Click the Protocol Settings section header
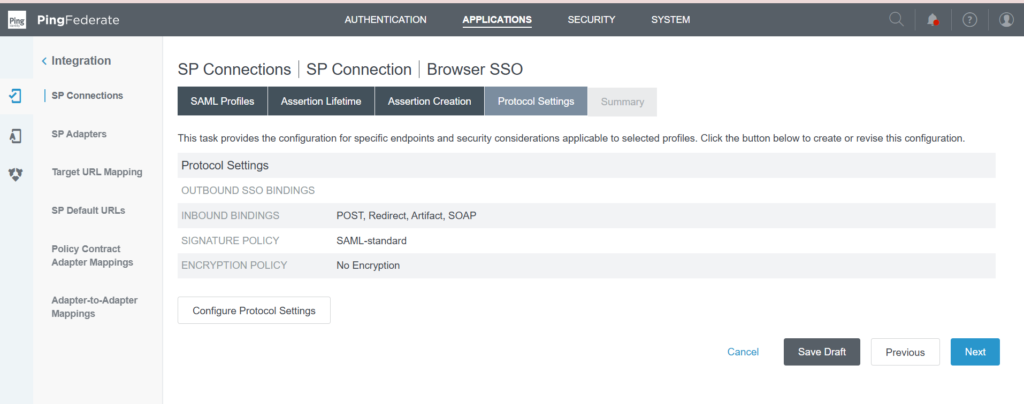1024x404 pixels. point(225,165)
